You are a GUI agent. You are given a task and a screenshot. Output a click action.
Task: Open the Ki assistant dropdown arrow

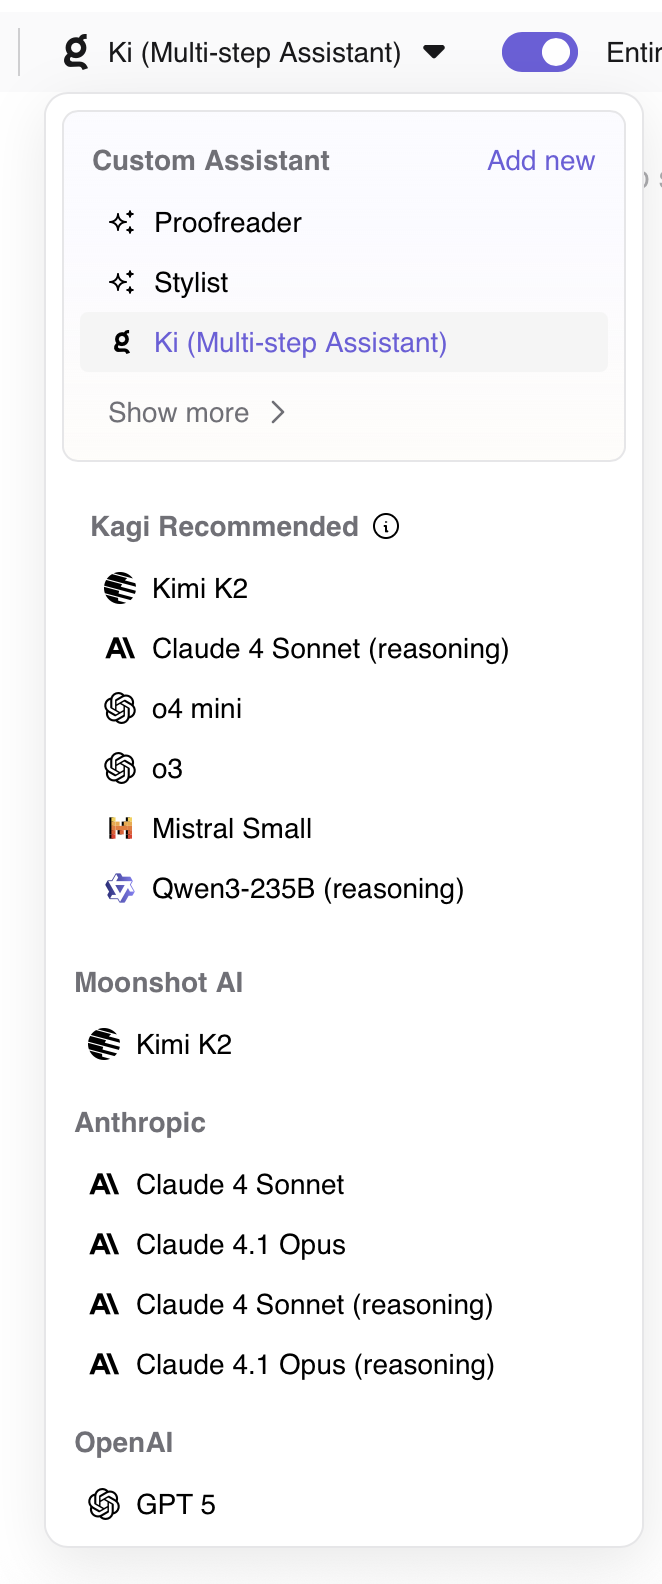[x=434, y=52]
